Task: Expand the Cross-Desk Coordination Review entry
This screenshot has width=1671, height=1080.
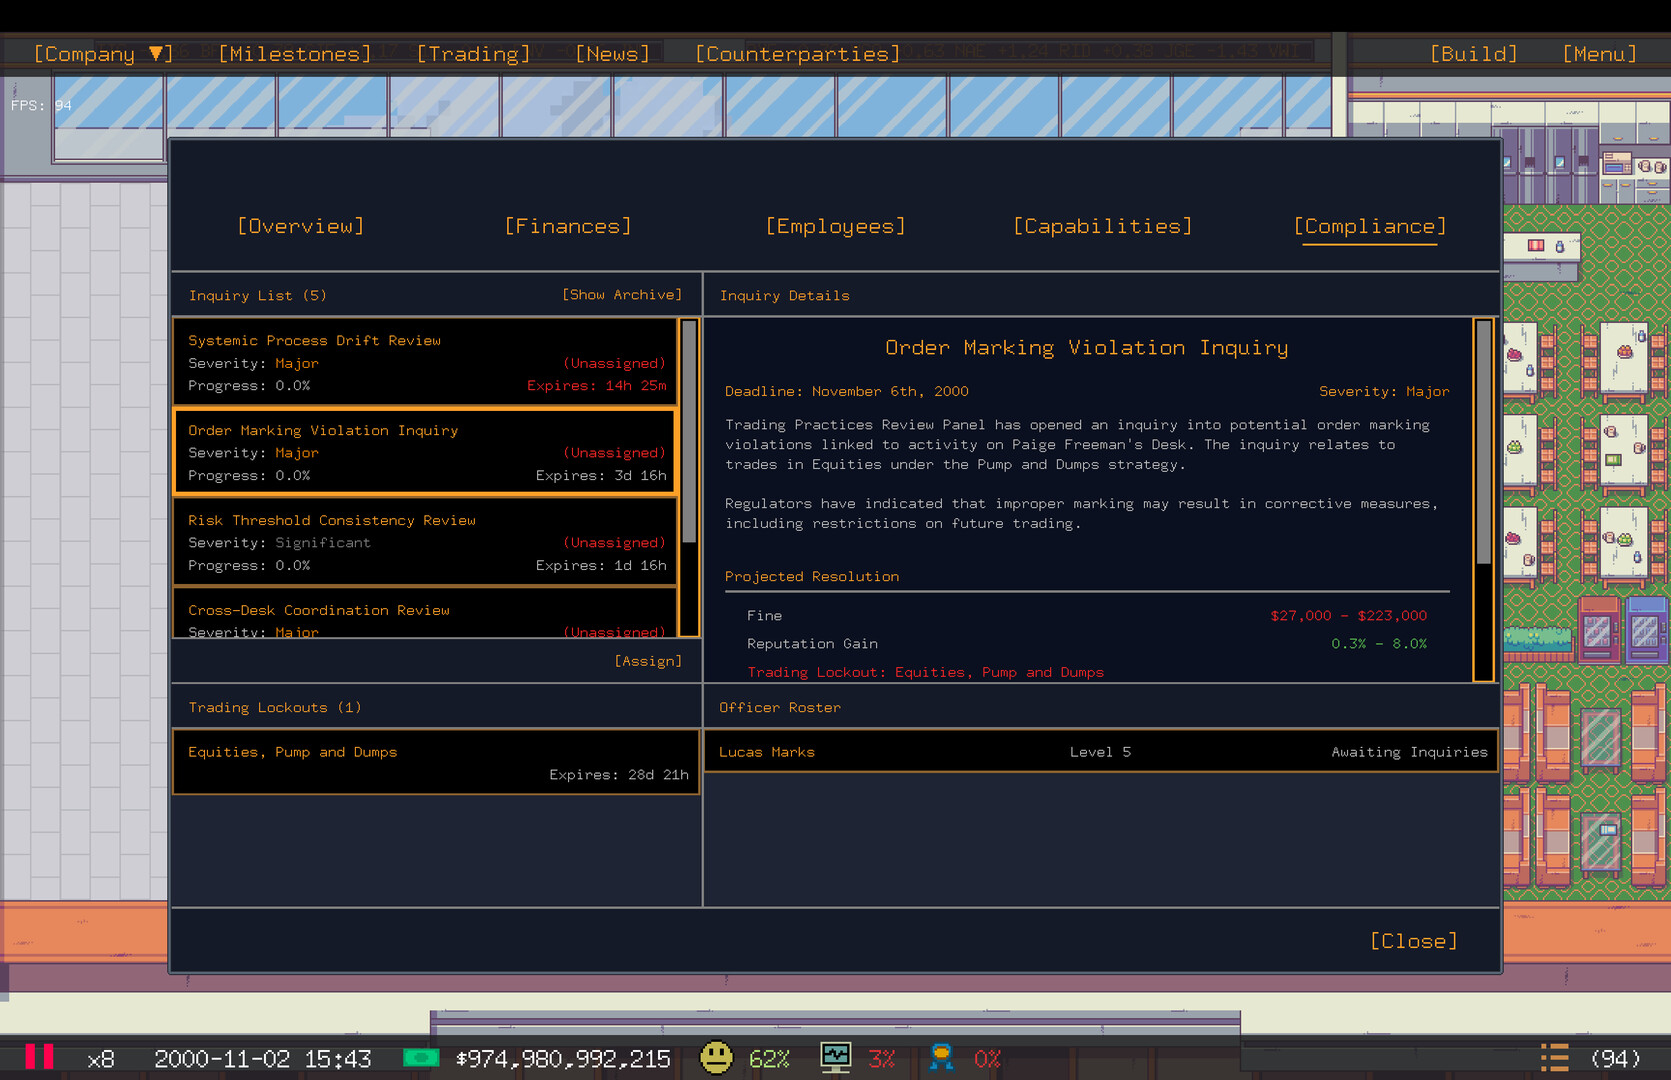Action: tap(424, 618)
